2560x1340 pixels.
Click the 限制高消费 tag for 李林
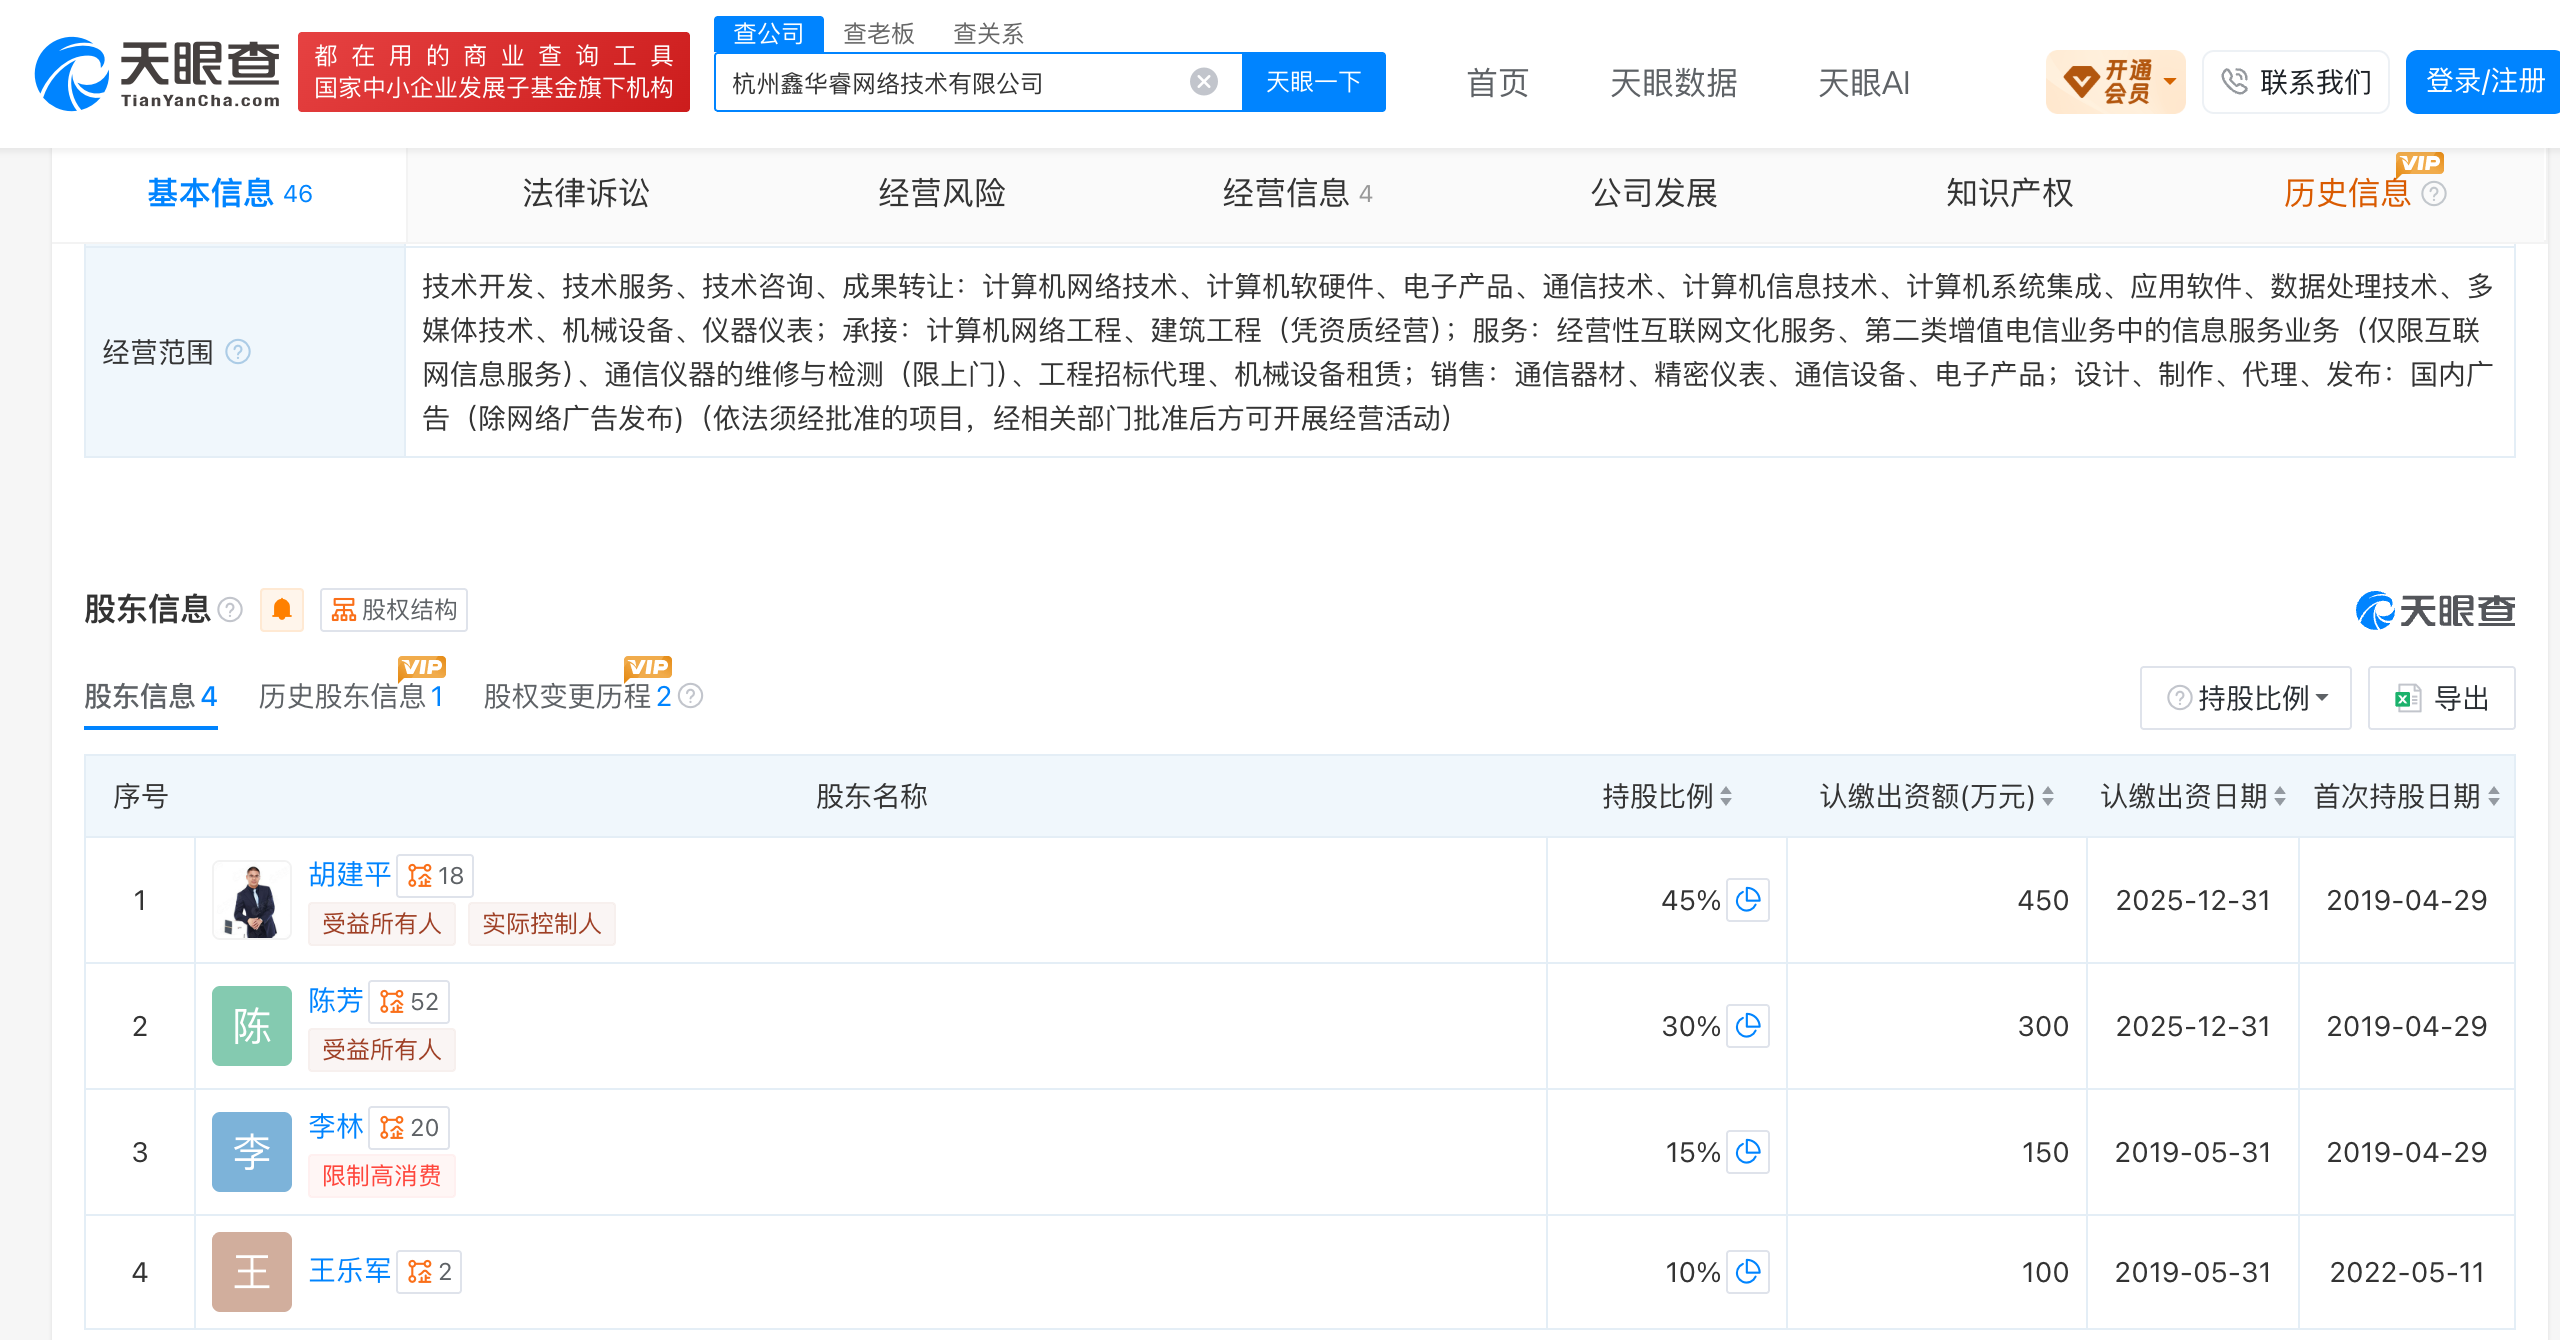[382, 1176]
